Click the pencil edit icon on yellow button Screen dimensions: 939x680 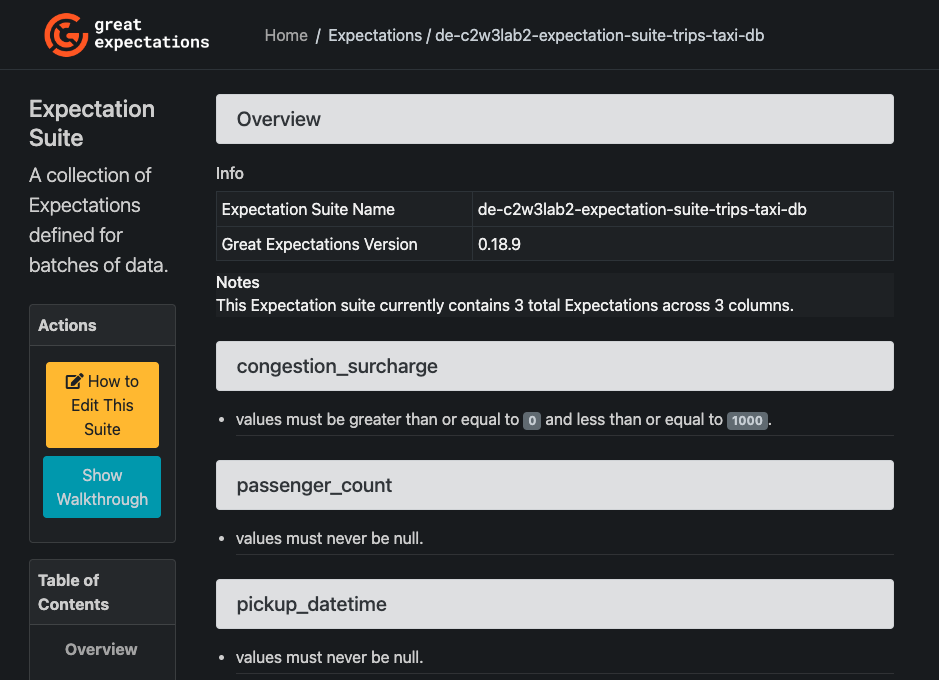point(74,381)
